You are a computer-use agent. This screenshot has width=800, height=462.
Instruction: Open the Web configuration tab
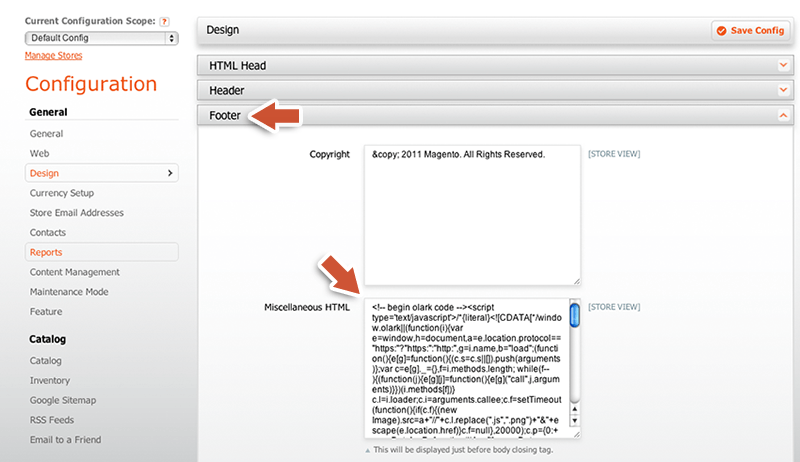[39, 154]
